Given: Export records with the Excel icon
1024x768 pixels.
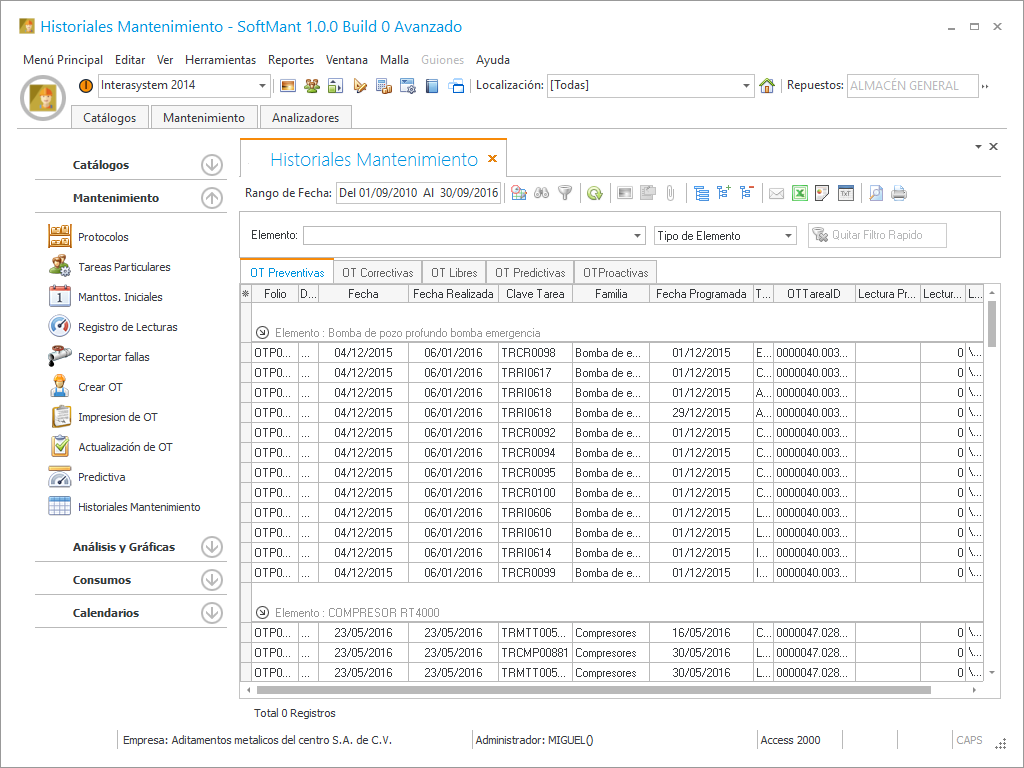Looking at the screenshot, I should pyautogui.click(x=800, y=193).
